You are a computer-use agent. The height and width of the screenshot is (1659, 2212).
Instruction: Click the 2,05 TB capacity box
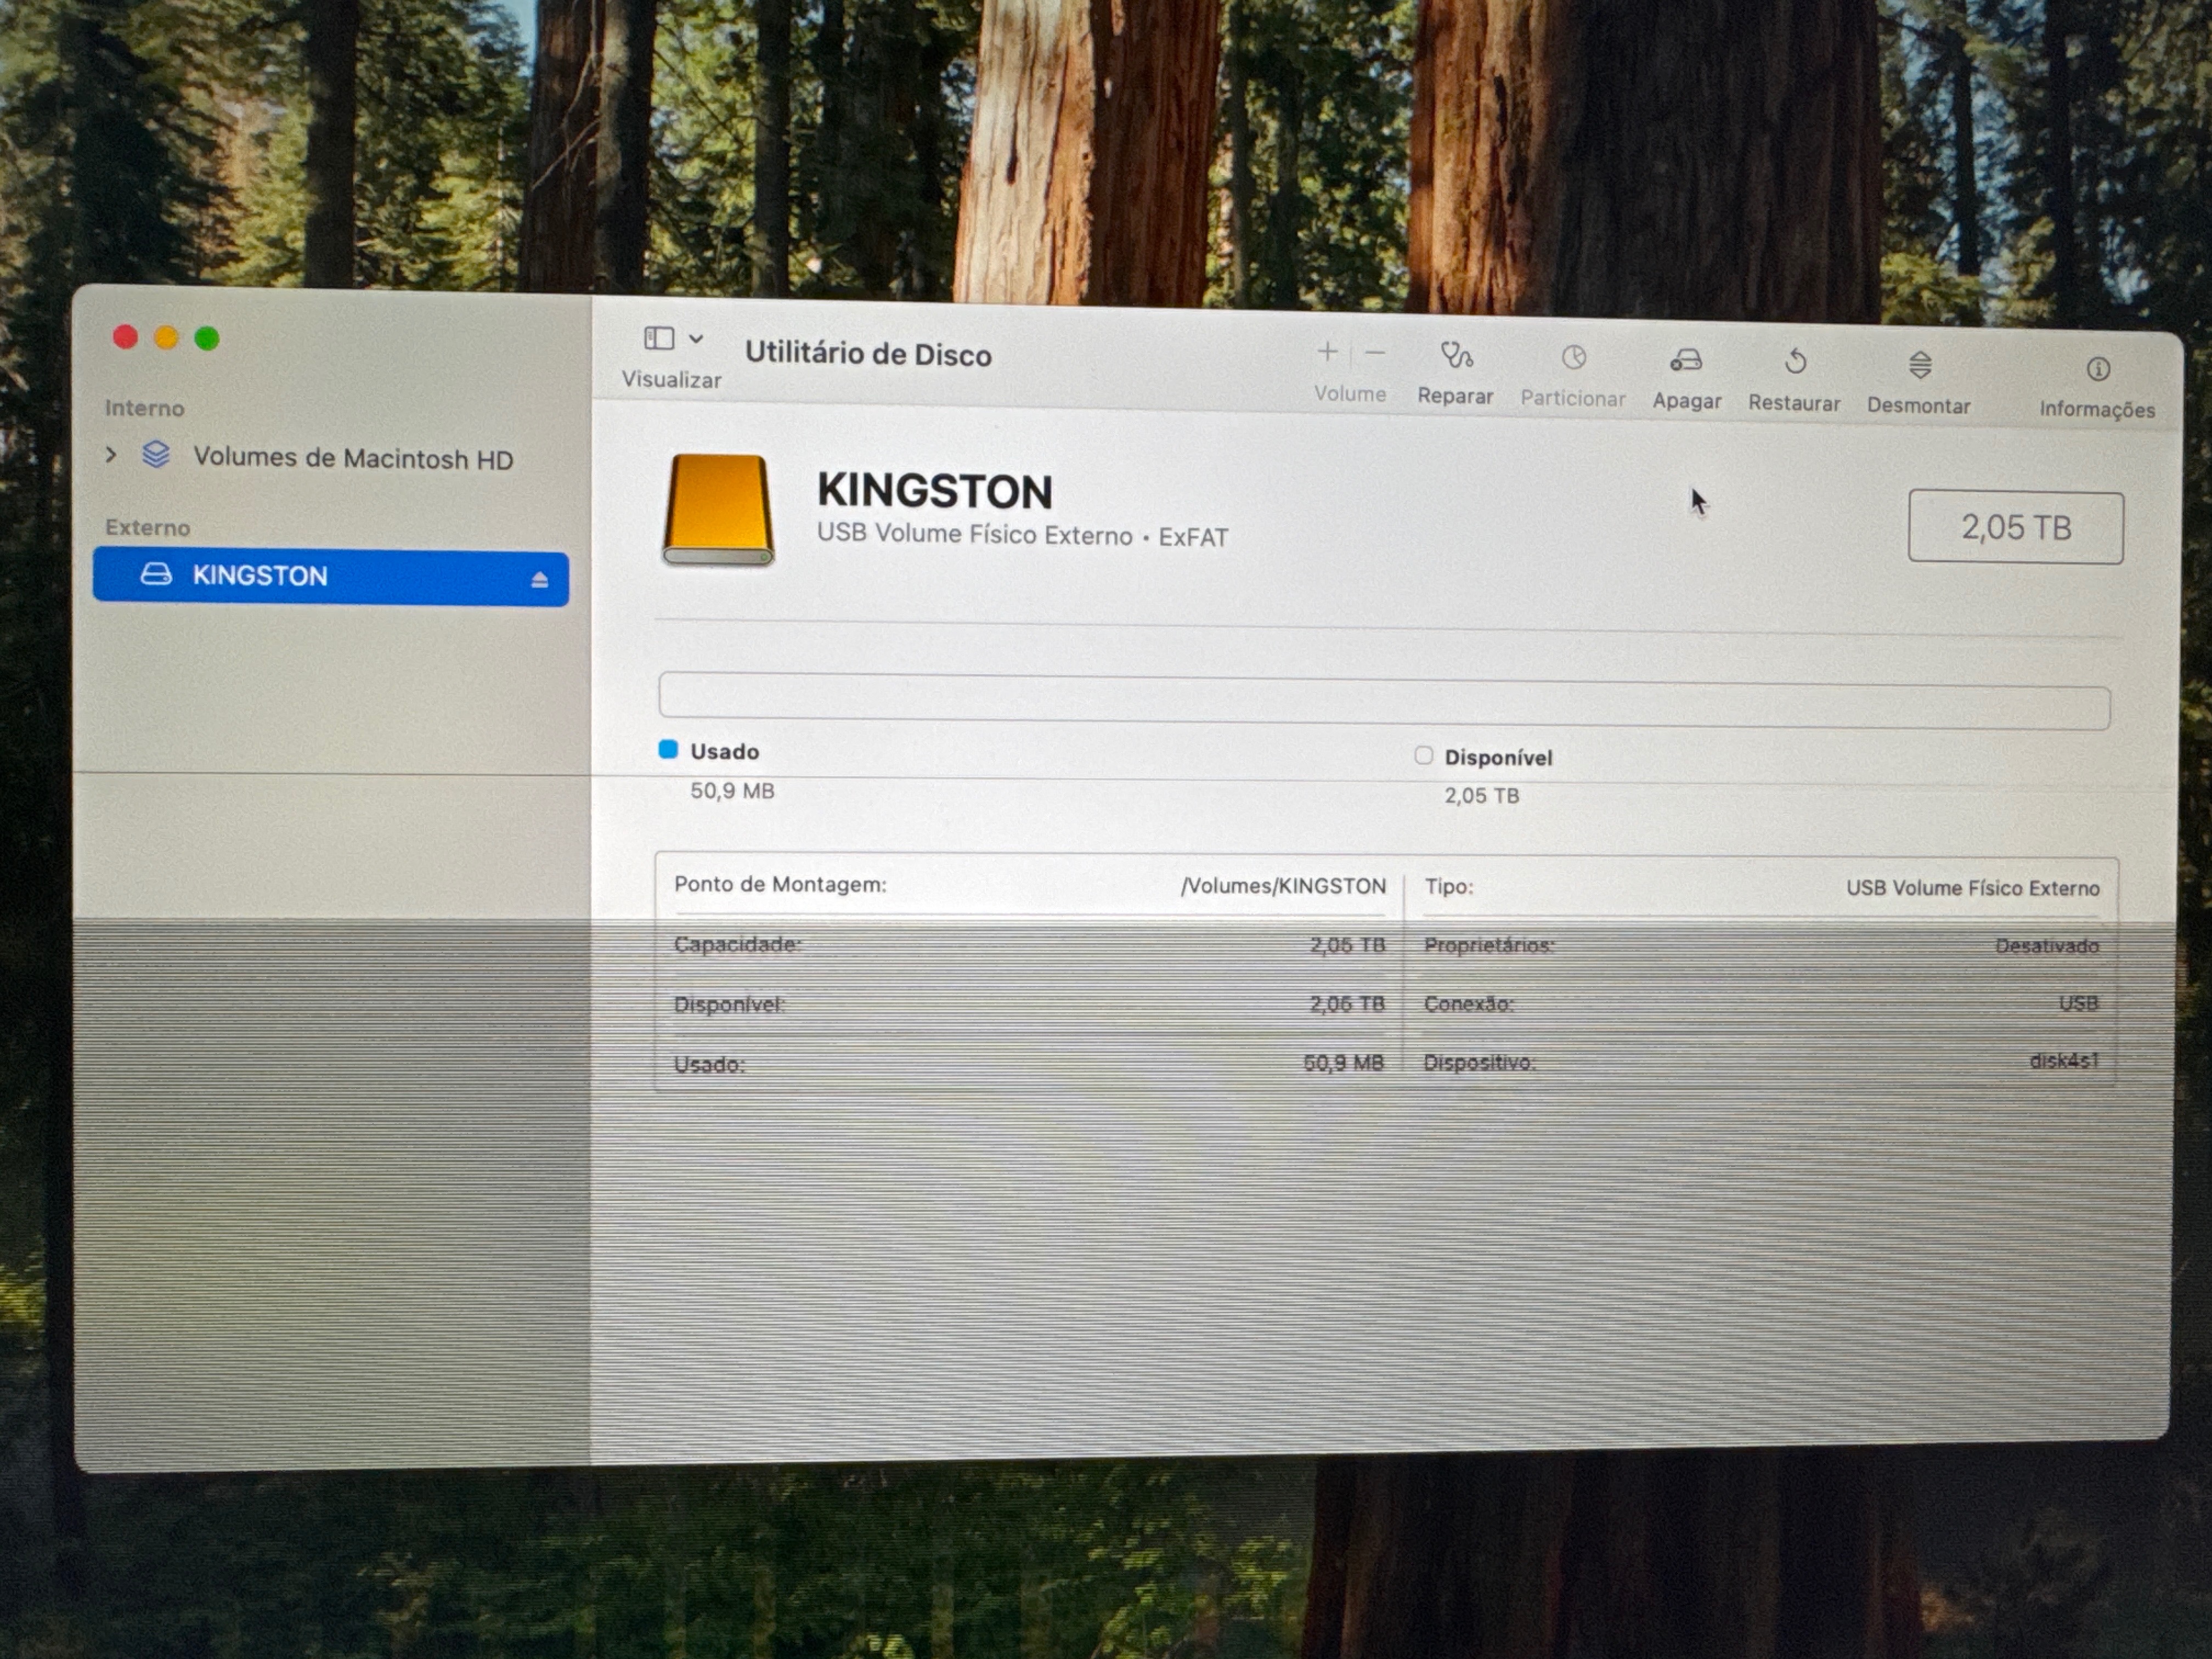tap(2015, 527)
